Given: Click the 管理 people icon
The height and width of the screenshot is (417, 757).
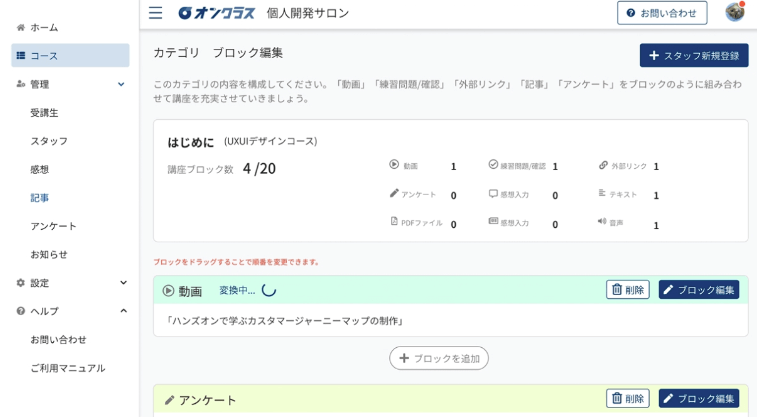Looking at the screenshot, I should click(x=21, y=84).
